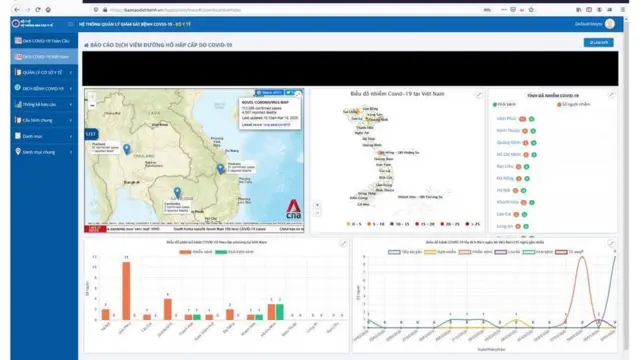Click the blue pin over Thailand
This screenshot has height=360, width=640.
click(127, 149)
